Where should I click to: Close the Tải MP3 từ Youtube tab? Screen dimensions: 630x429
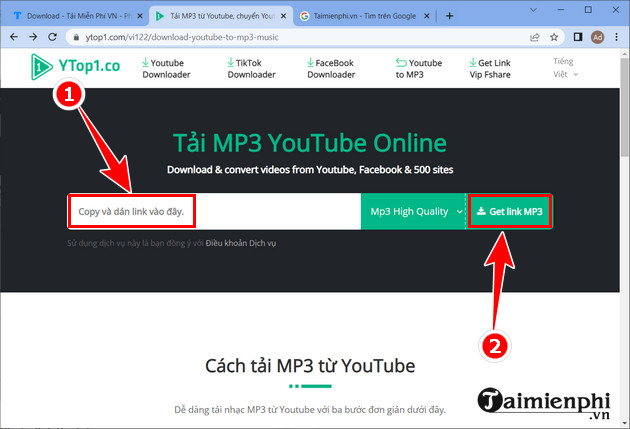(x=283, y=16)
